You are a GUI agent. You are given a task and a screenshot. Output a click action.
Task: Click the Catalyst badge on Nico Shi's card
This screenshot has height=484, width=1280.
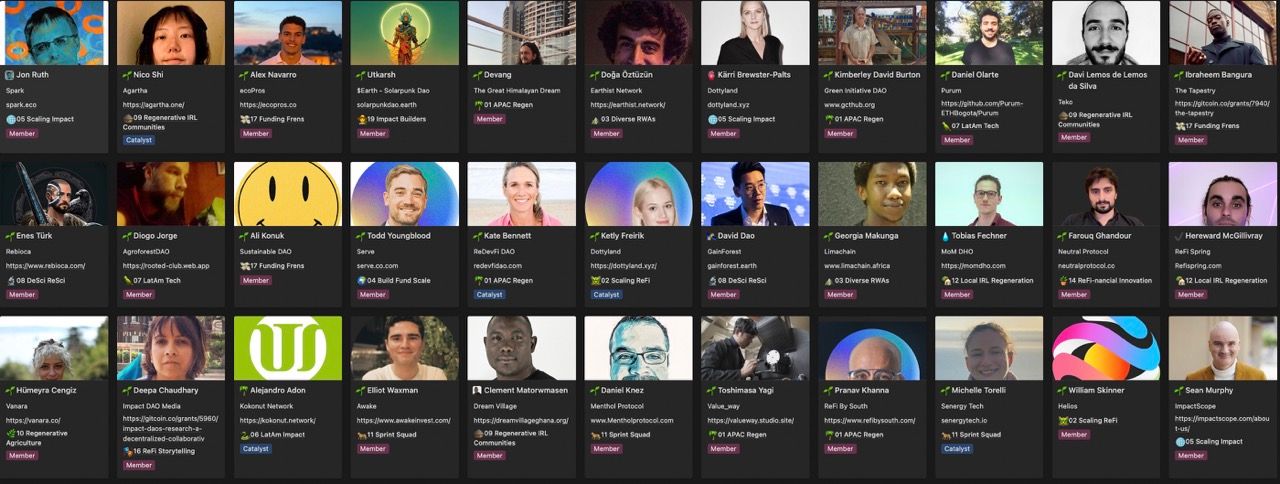point(139,140)
